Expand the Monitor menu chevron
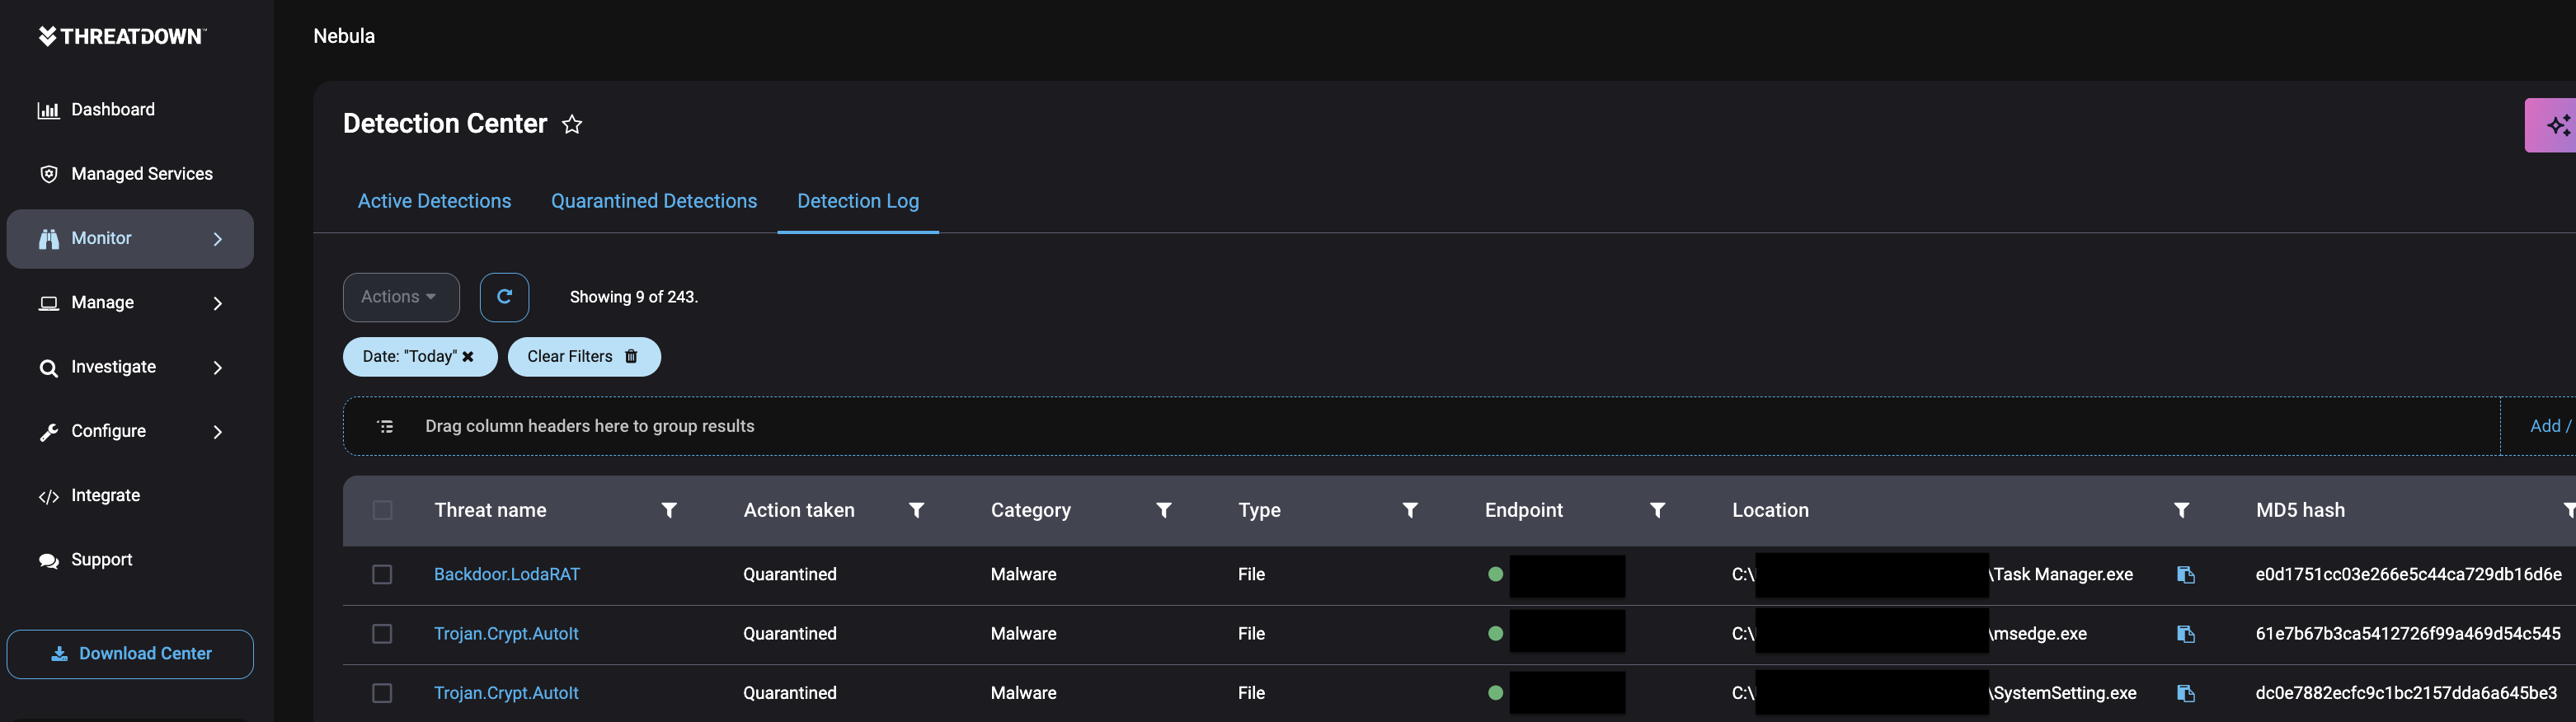2576x722 pixels. 218,239
